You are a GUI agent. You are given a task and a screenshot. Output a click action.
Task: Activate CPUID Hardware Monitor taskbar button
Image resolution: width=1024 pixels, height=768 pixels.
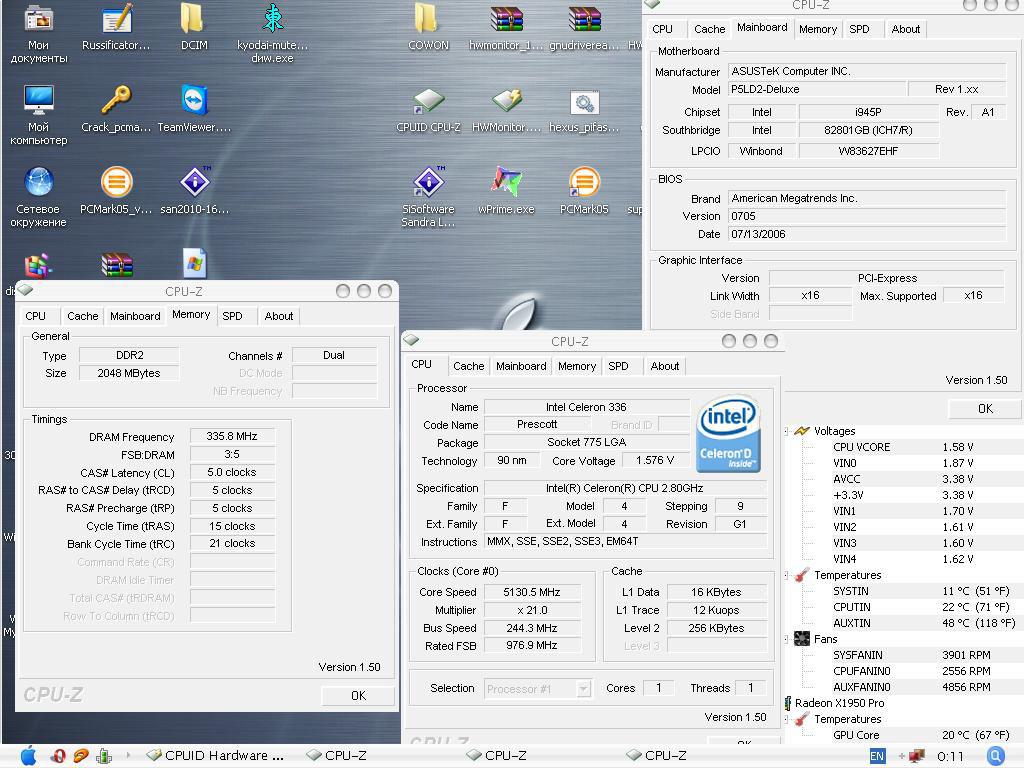[x=216, y=756]
